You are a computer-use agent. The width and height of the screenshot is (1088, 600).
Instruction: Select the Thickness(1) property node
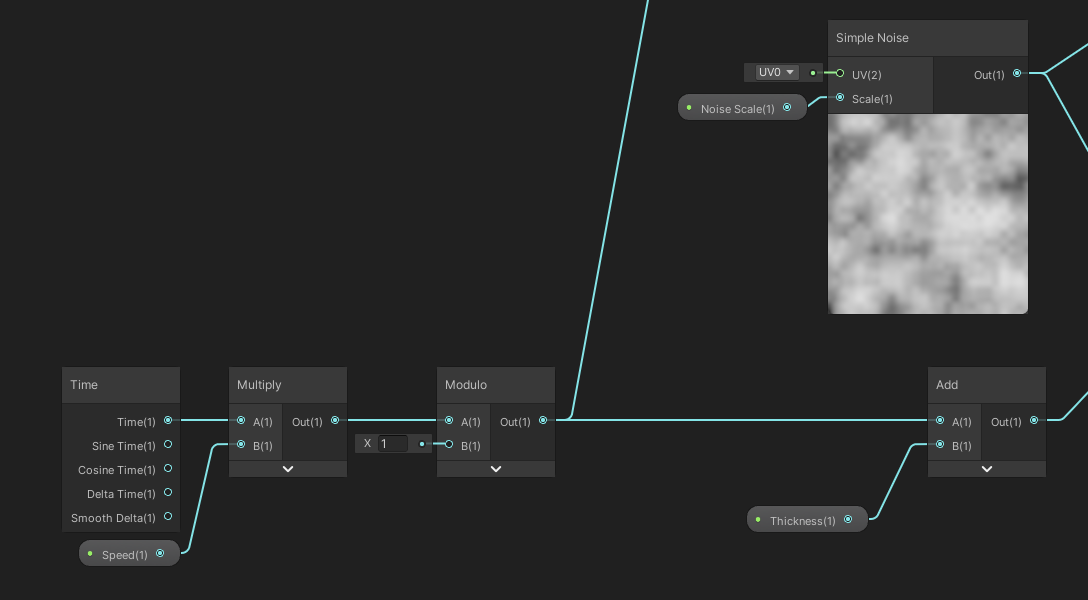(x=803, y=520)
